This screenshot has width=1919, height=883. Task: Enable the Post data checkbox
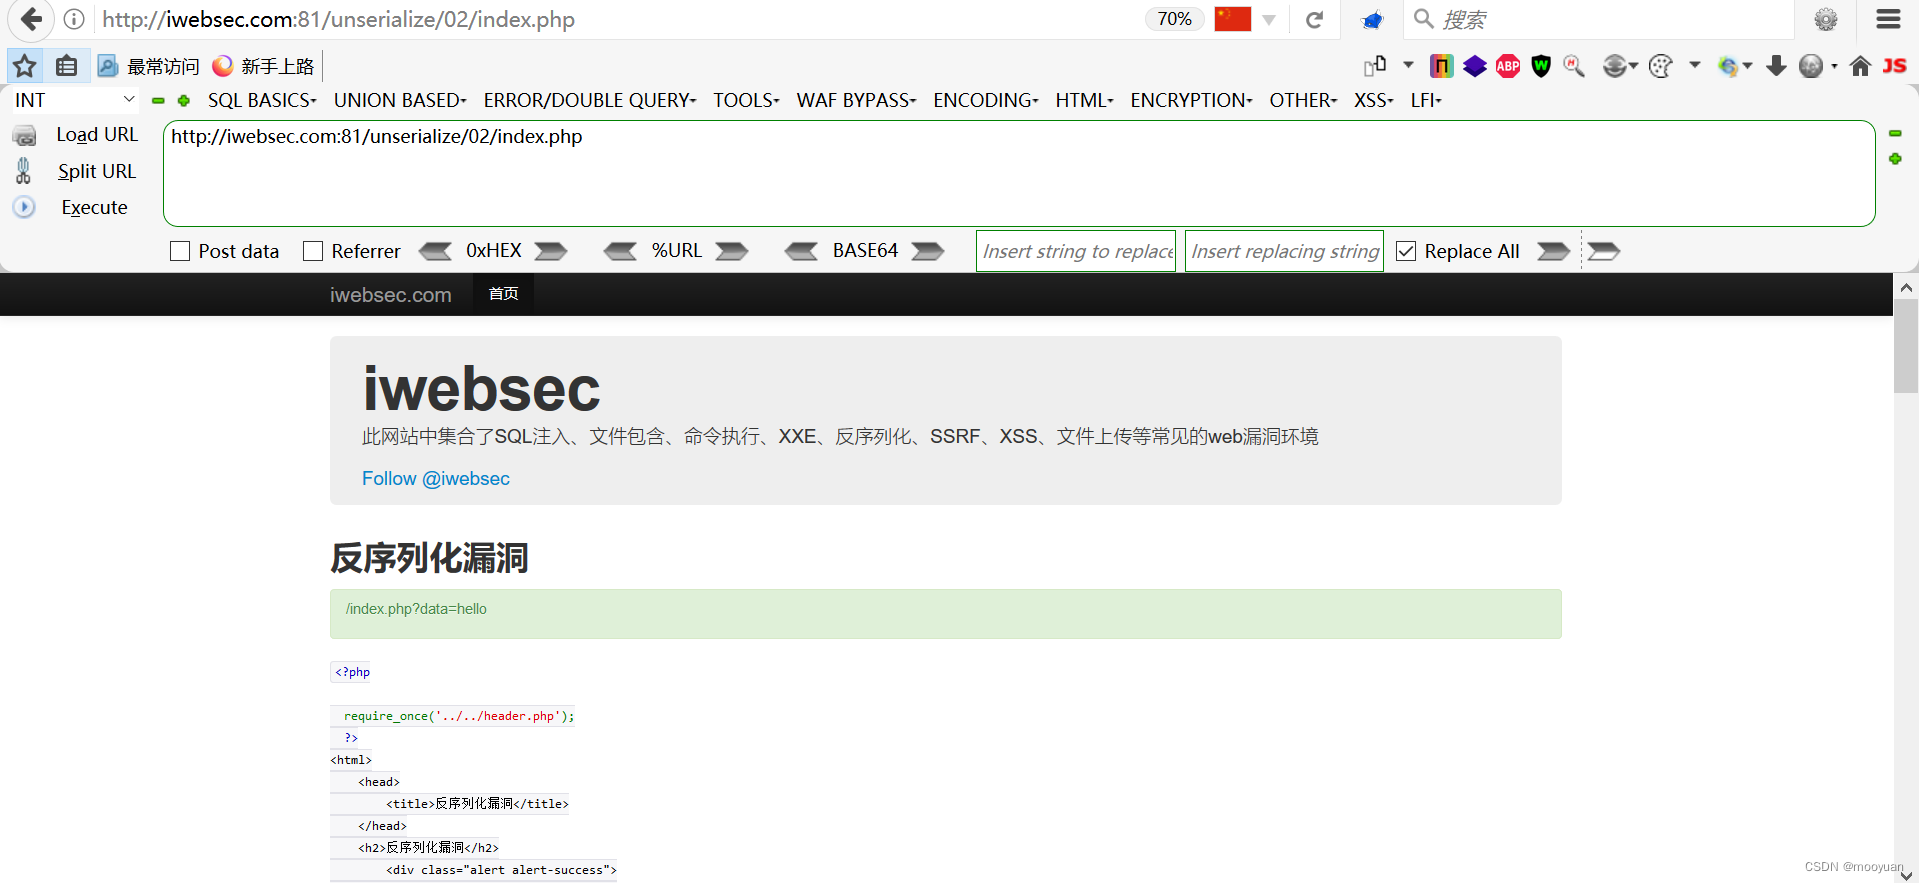click(x=180, y=251)
